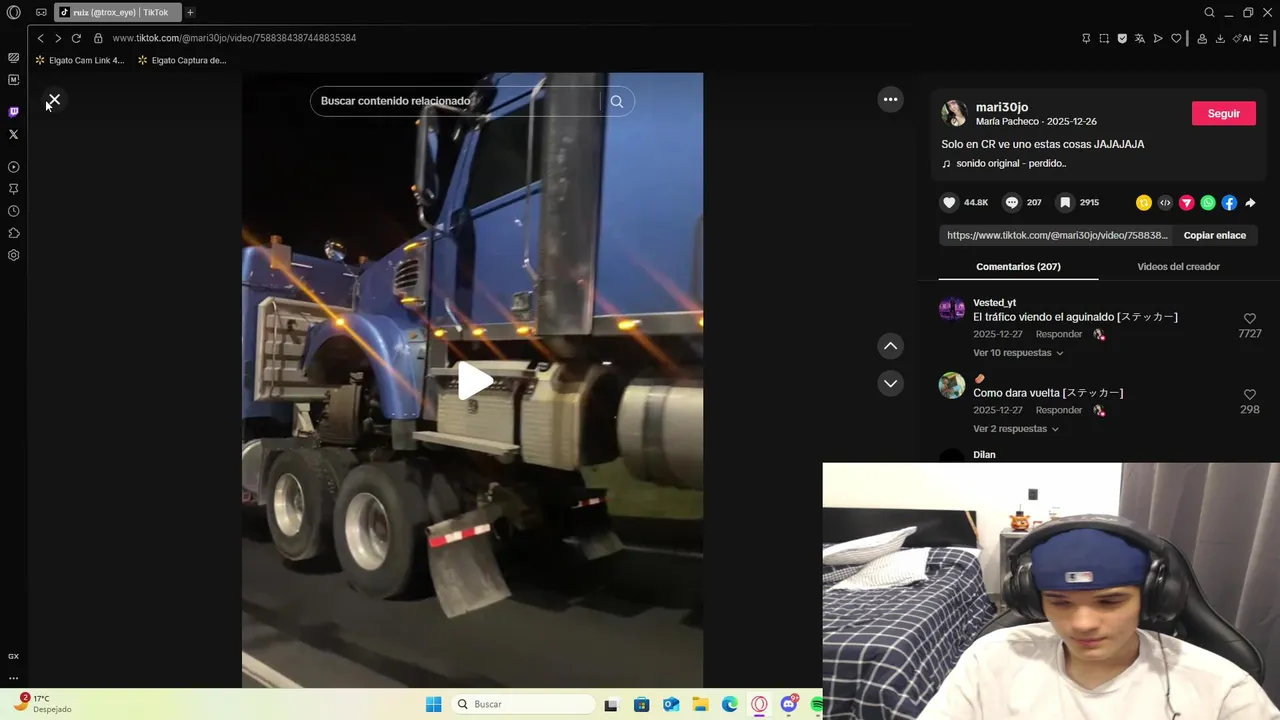Reply to Vested_yt's comment with Responder
This screenshot has width=1280, height=720.
pos(1059,334)
